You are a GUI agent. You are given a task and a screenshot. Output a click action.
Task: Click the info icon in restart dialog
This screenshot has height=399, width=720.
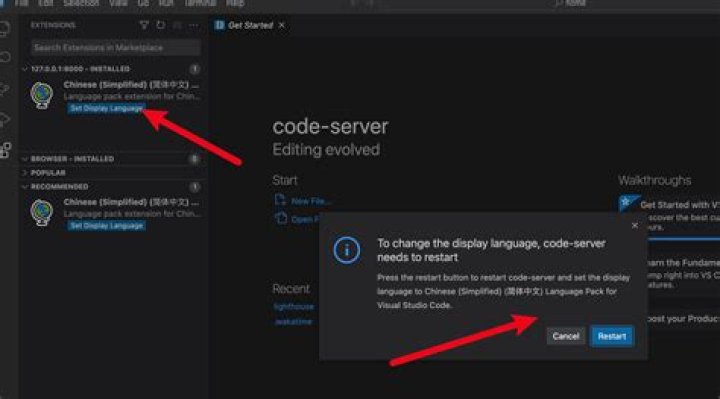click(347, 250)
